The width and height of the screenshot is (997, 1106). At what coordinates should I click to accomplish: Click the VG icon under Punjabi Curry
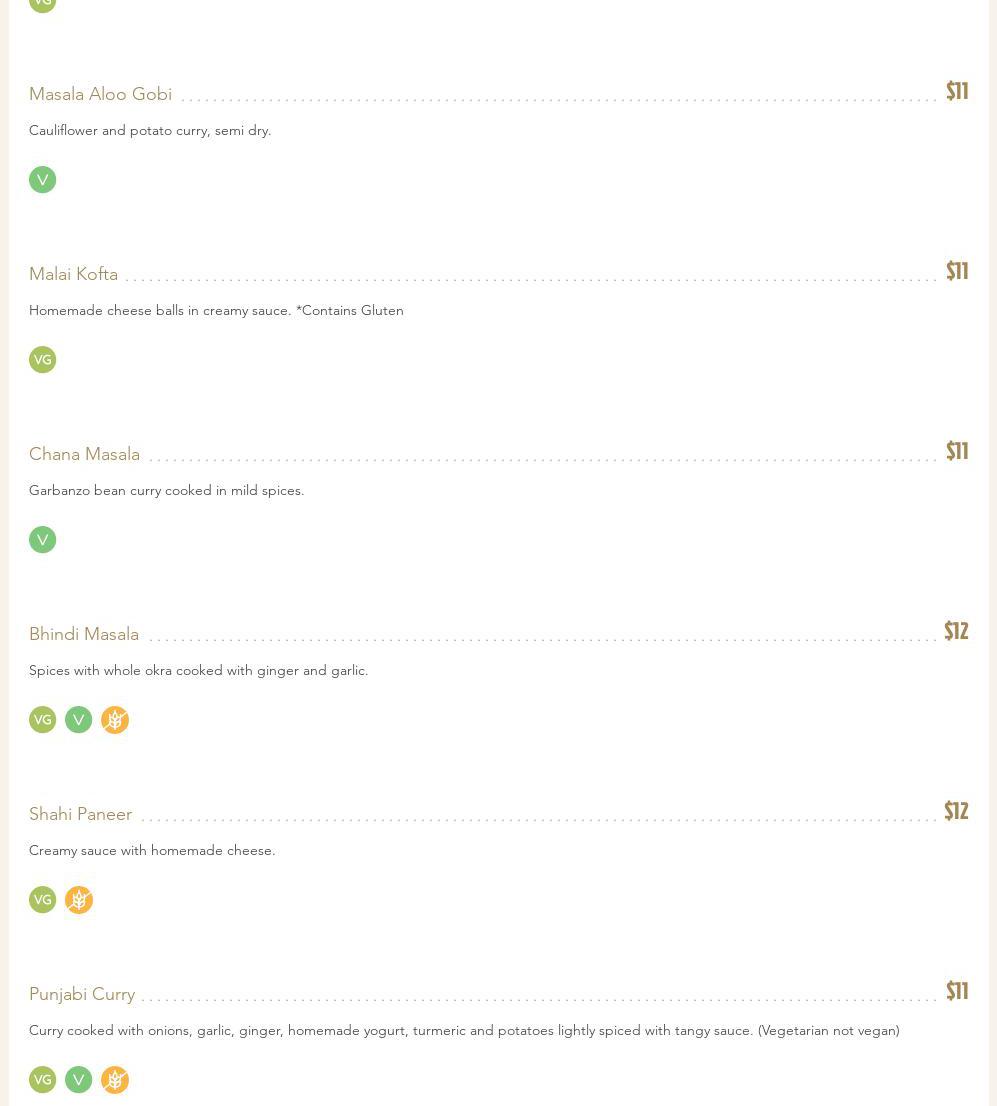click(42, 1080)
